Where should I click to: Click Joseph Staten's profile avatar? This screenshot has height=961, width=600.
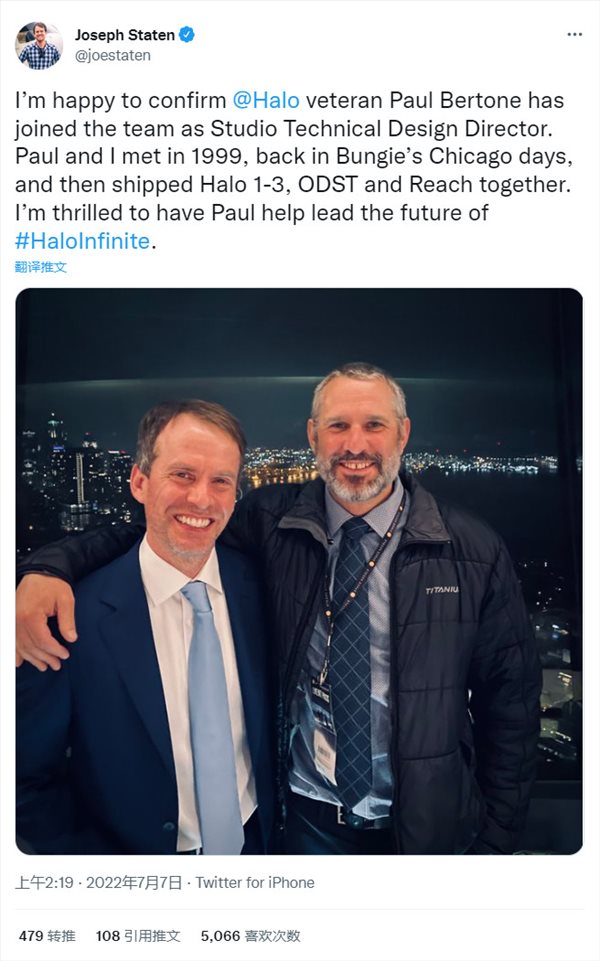(39, 45)
